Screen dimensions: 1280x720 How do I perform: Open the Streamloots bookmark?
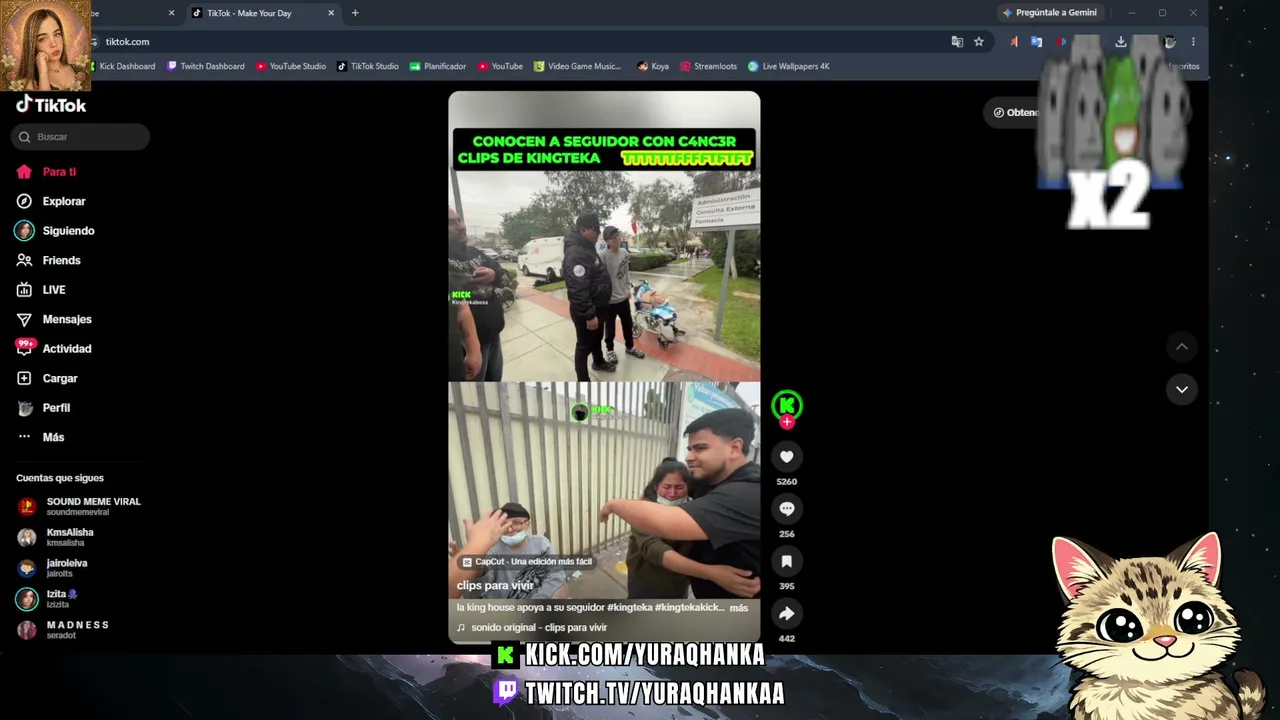click(708, 66)
